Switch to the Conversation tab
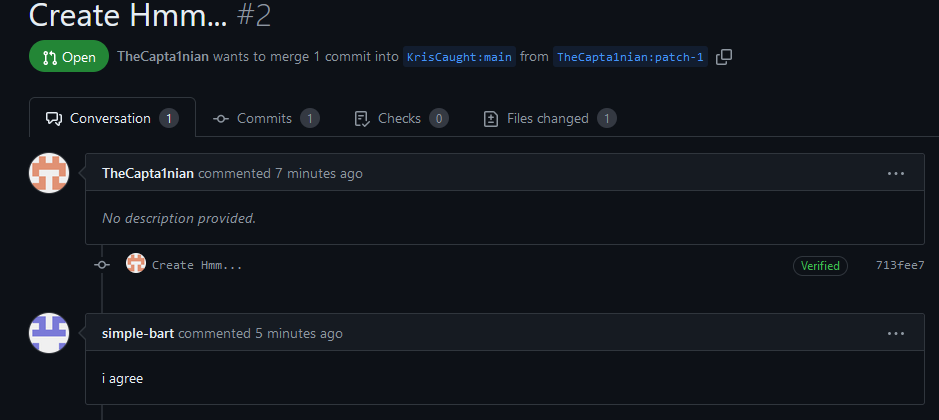This screenshot has height=420, width=939. pyautogui.click(x=112, y=118)
